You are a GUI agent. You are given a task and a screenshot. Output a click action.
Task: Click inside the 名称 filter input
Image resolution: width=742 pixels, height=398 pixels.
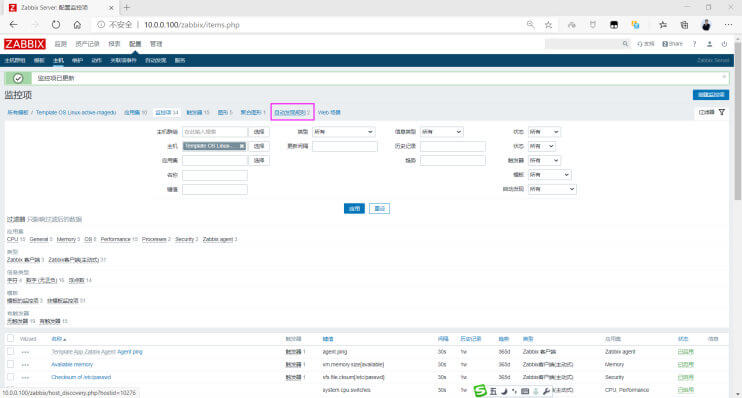point(215,175)
